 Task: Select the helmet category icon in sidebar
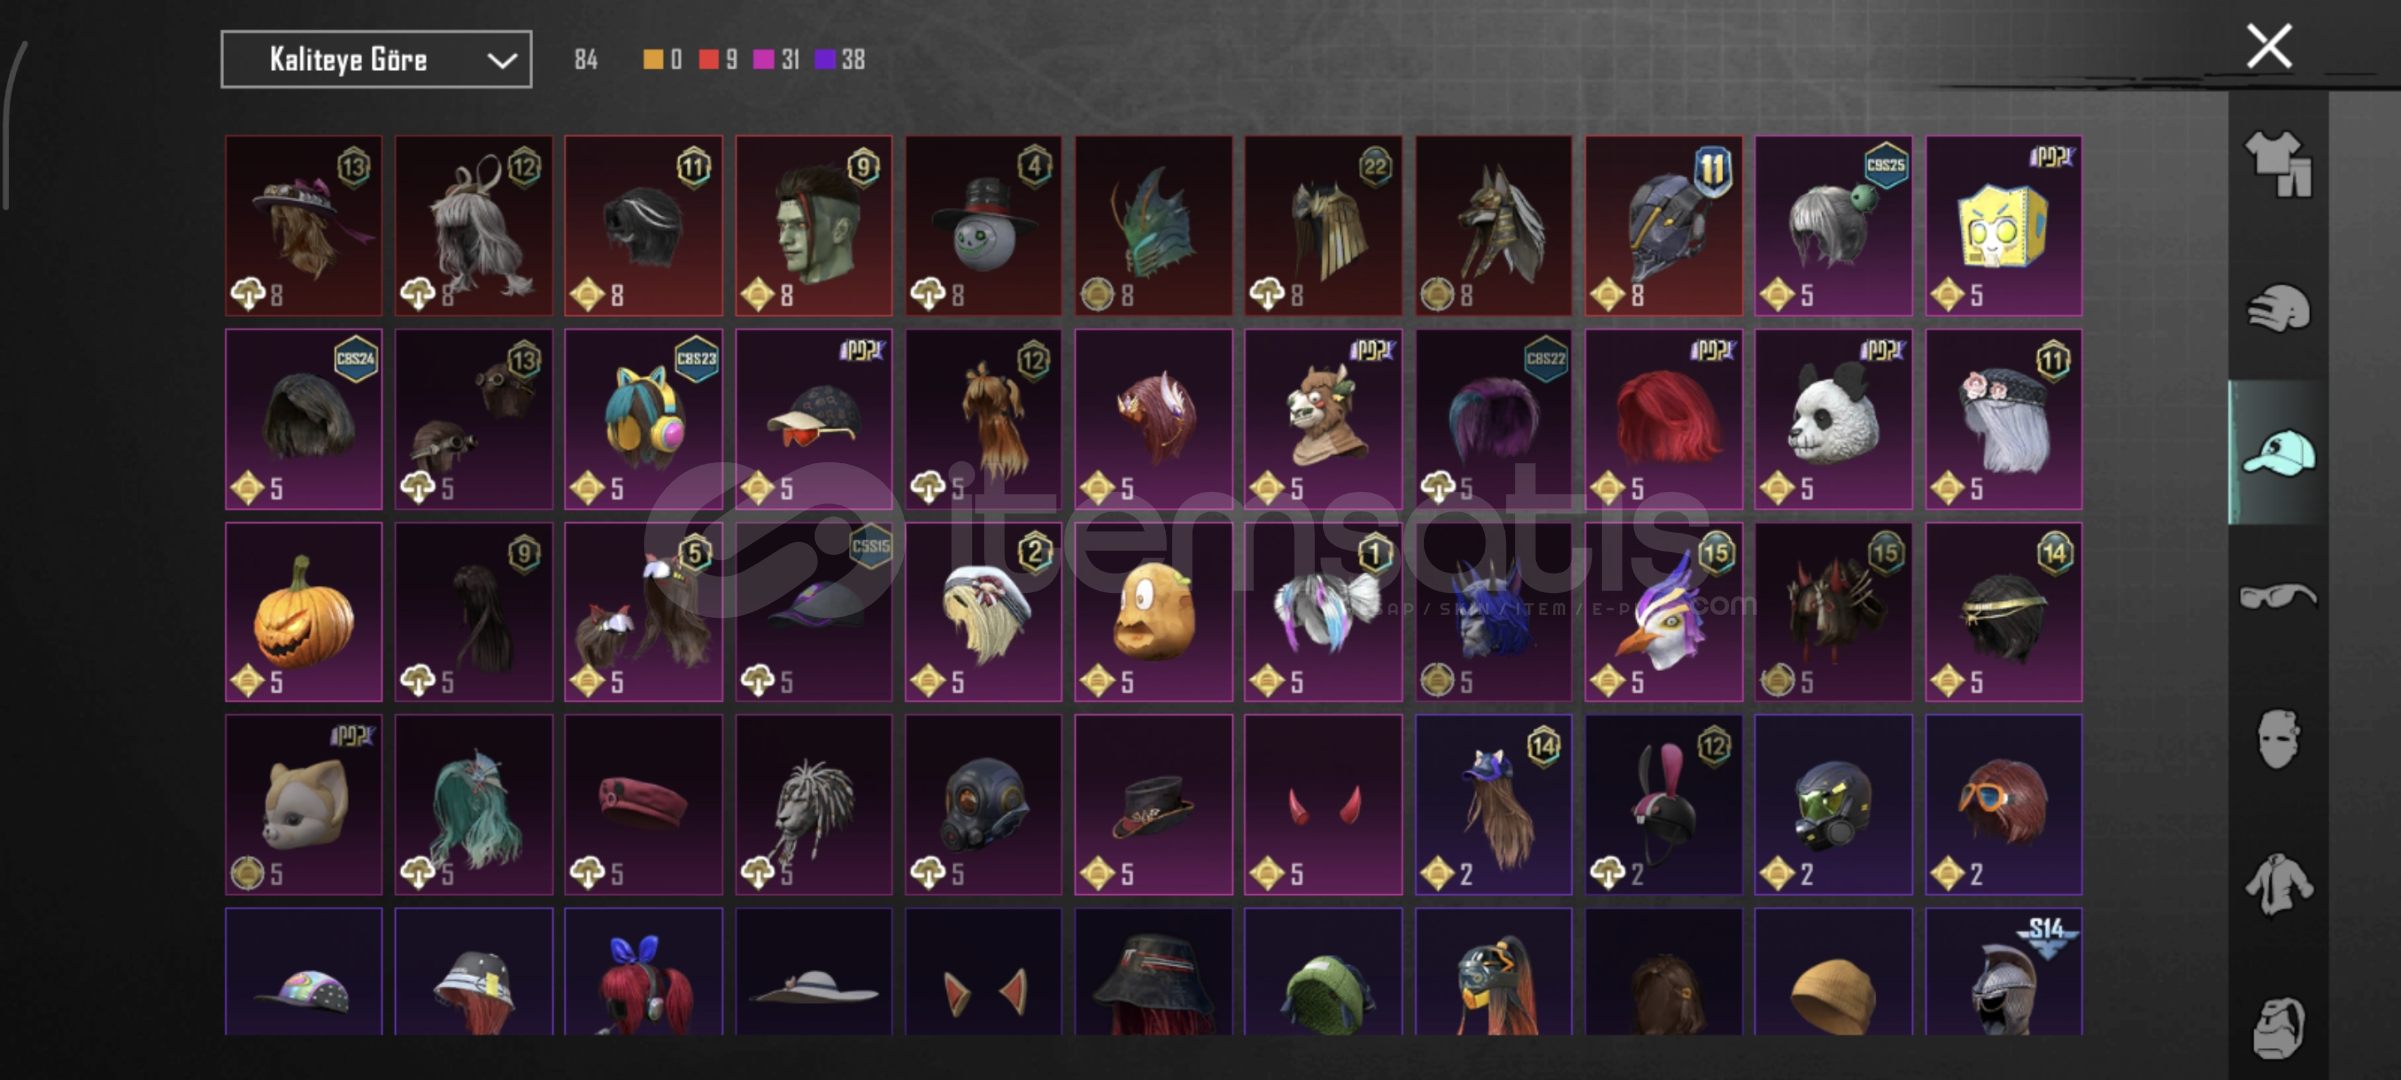coord(2278,307)
